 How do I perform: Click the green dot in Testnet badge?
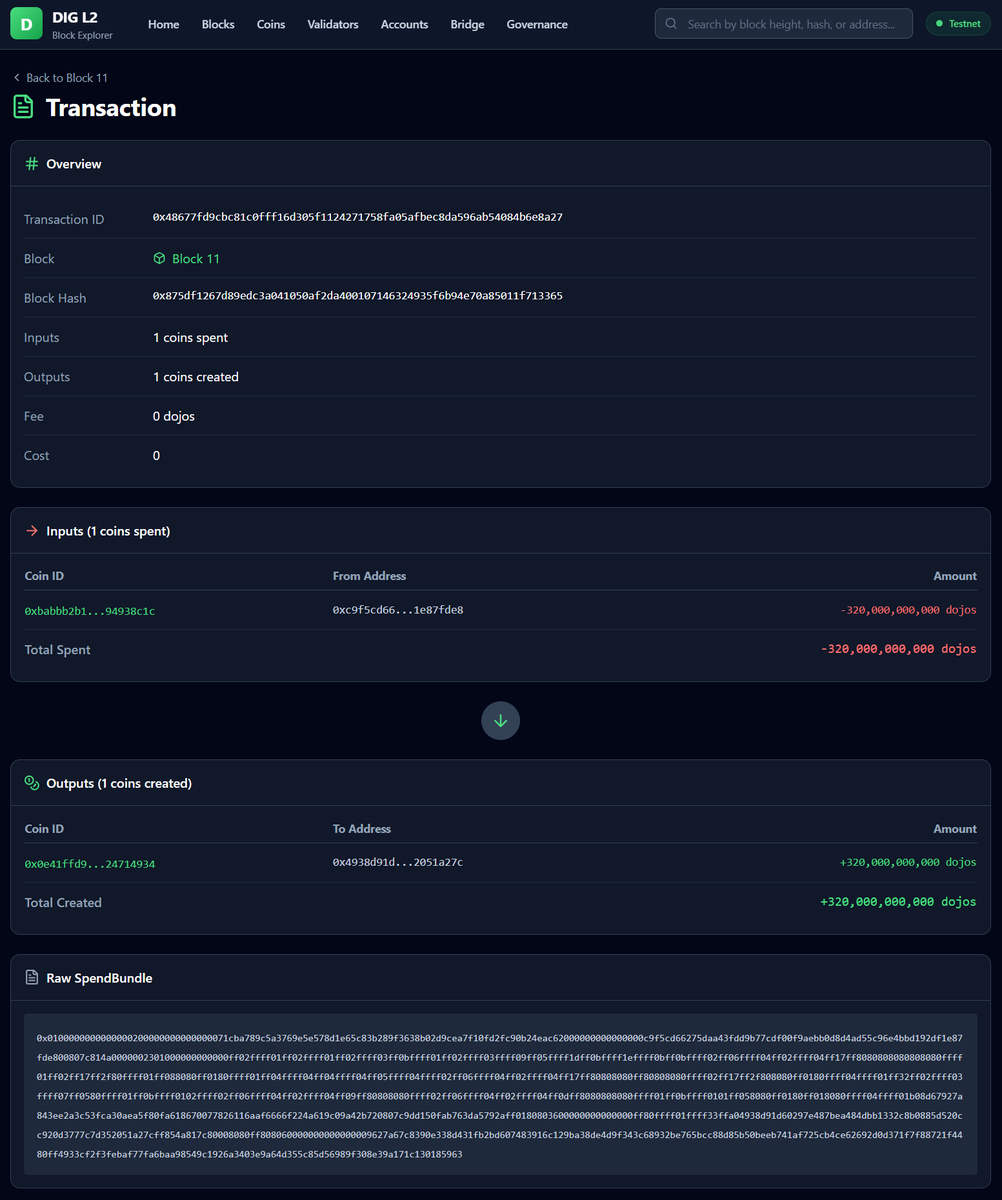(940, 24)
